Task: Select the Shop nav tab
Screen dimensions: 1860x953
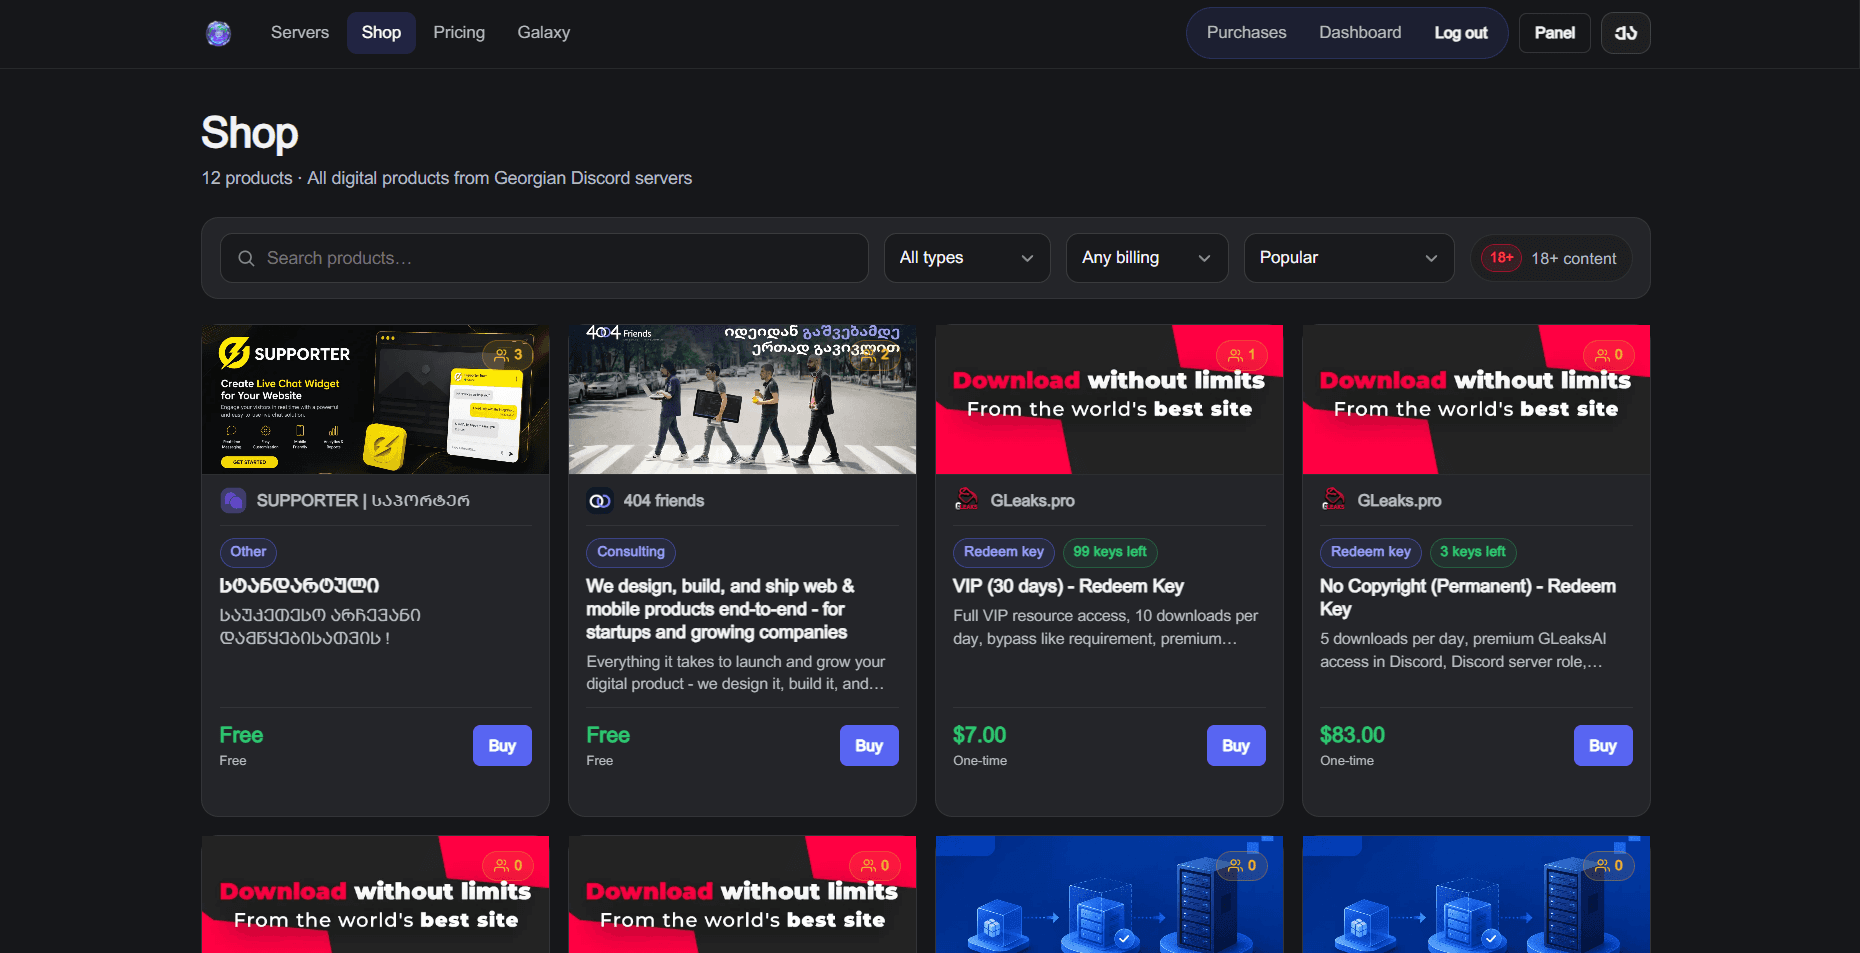Action: [381, 33]
